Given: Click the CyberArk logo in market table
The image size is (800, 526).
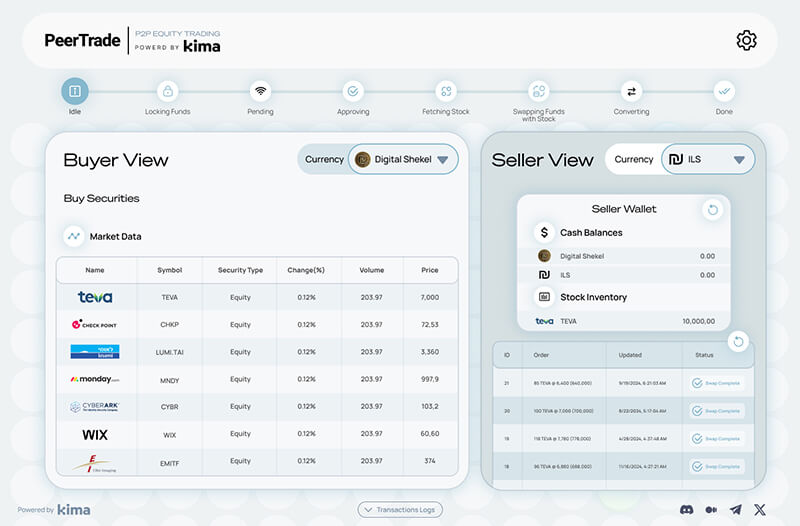Looking at the screenshot, I should [x=95, y=407].
